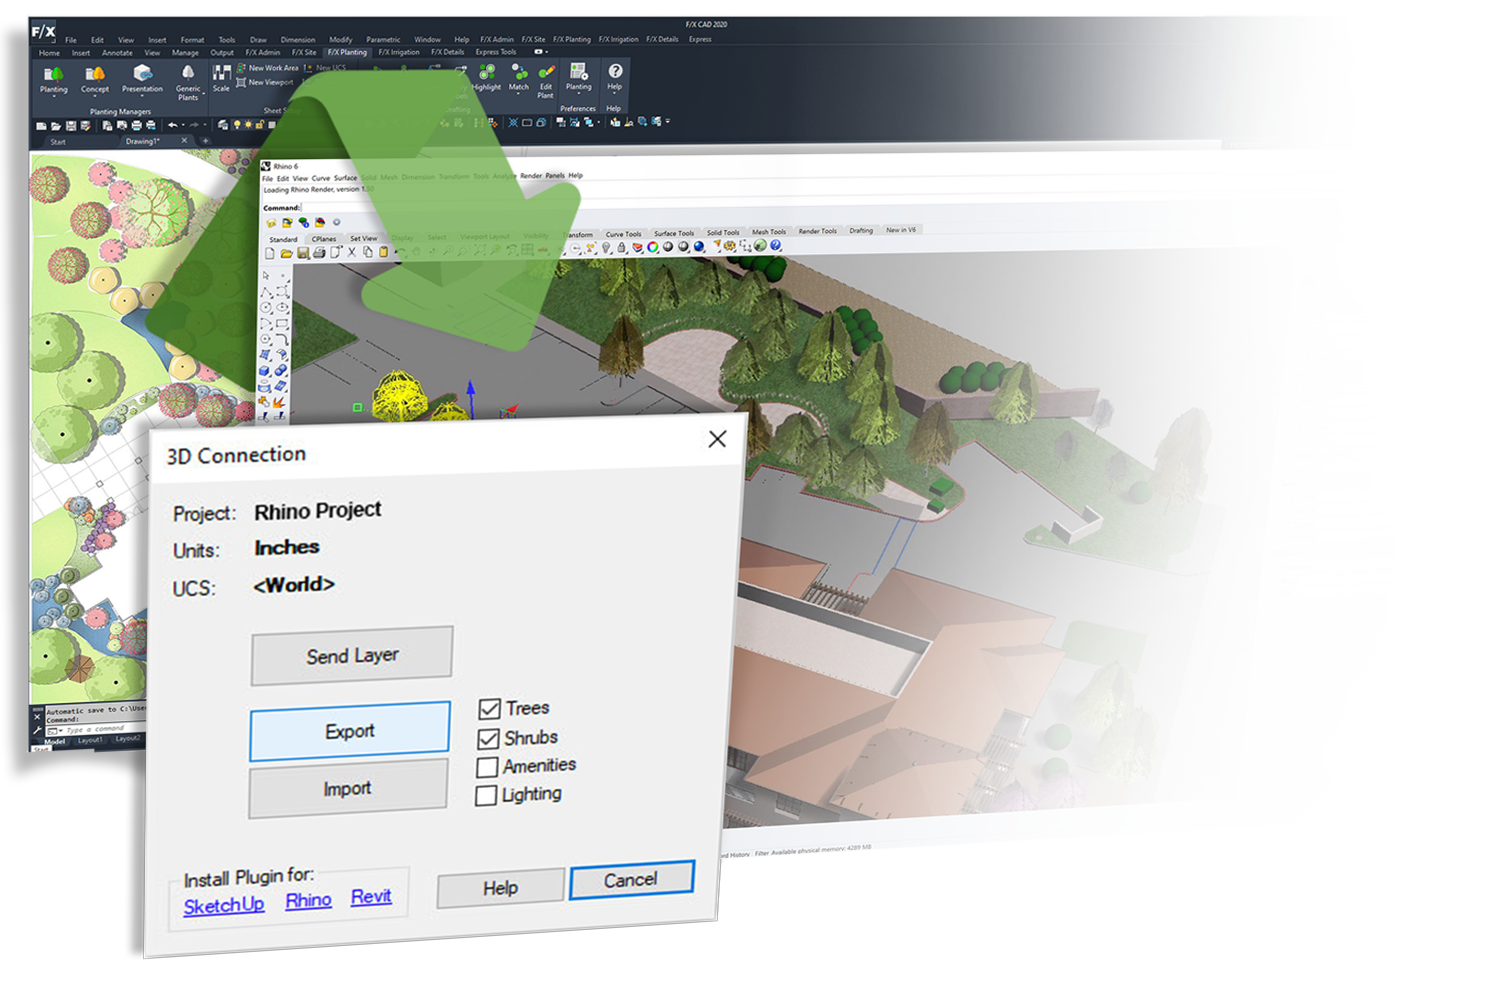Click the F/X CAD 'Type a command' field
This screenshot has width=1487, height=999.
[x=95, y=729]
